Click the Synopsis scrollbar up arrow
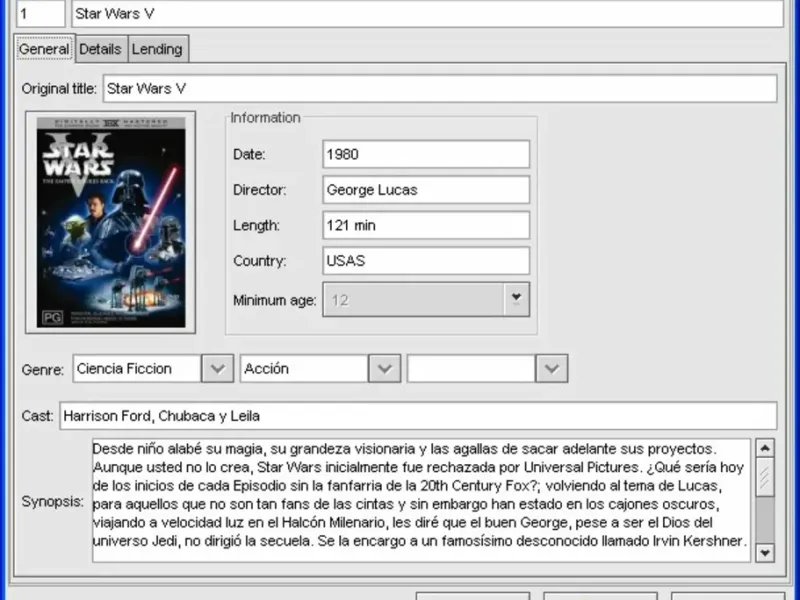The height and width of the screenshot is (600, 800). click(x=765, y=448)
